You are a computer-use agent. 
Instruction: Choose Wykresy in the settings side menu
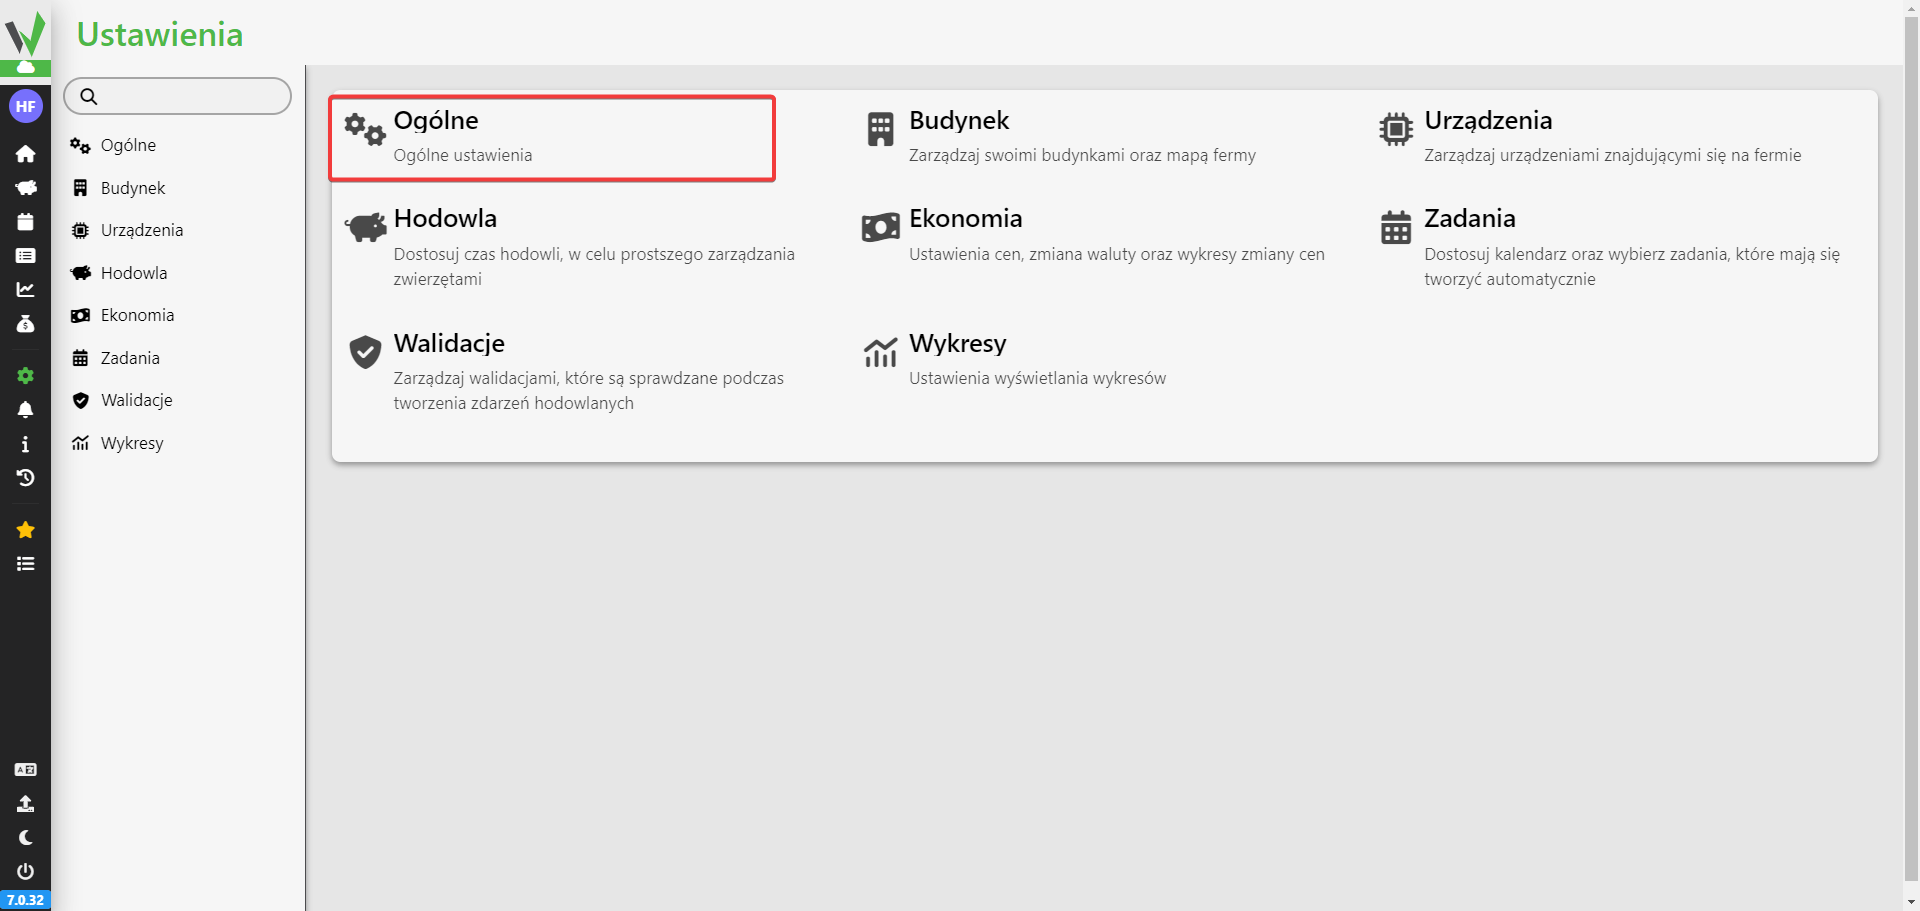coord(131,443)
